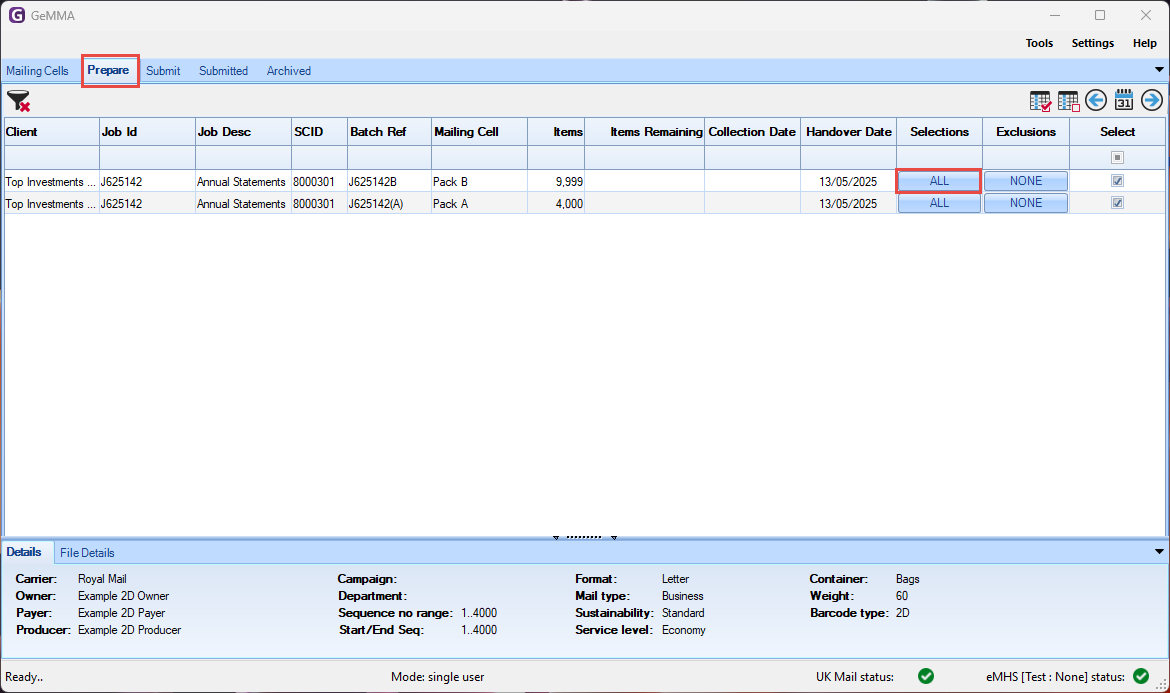Clear filters with the funnel icon

click(x=18, y=101)
